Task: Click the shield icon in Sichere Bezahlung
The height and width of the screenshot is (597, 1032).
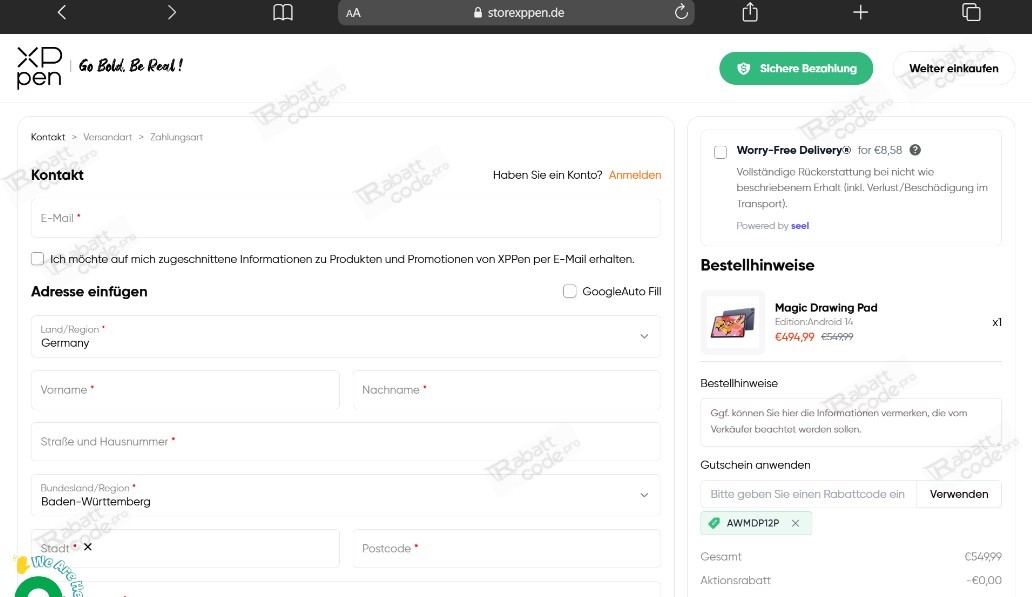Action: click(744, 68)
